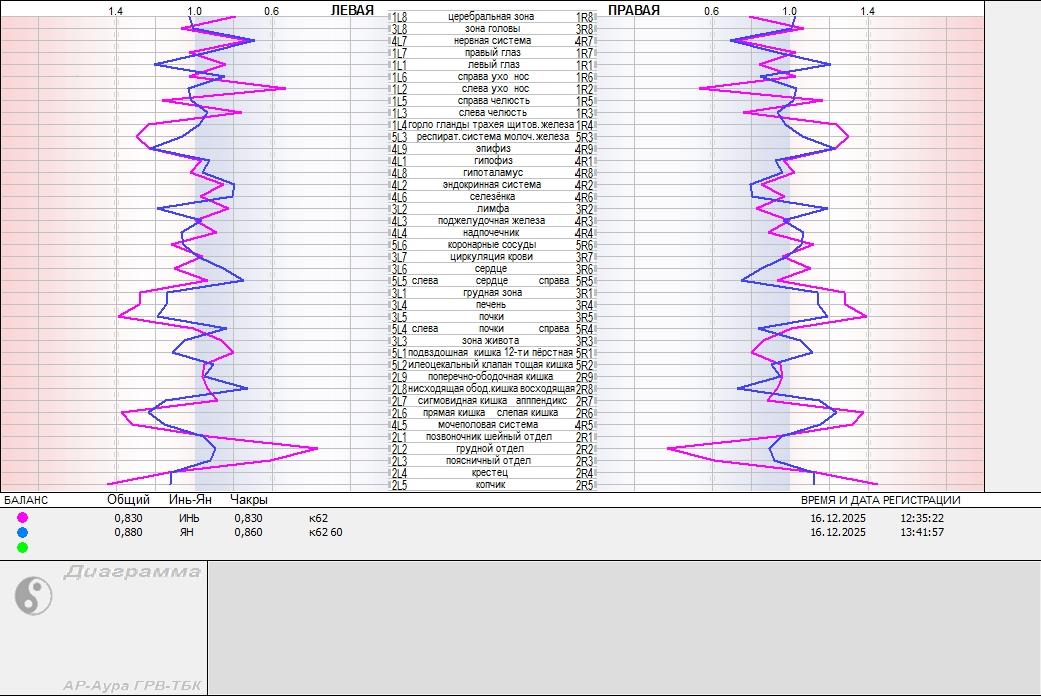The image size is (1041, 696).
Task: Click the Инь-Ян column header
Action: pyautogui.click(x=190, y=500)
